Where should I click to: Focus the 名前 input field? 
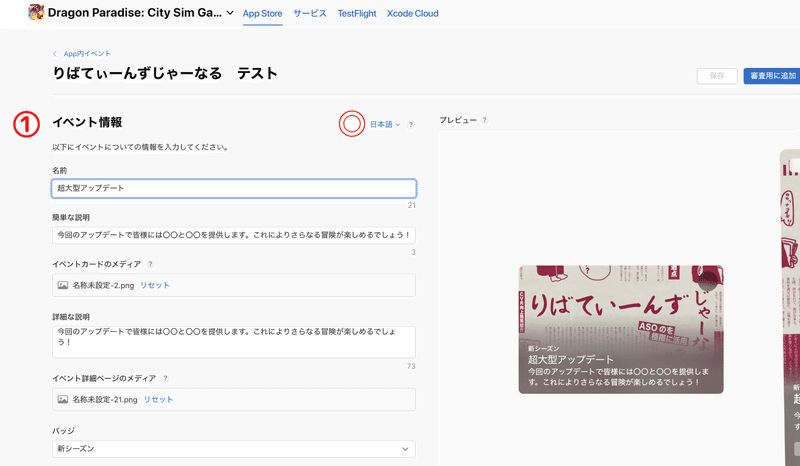pyautogui.click(x=234, y=188)
